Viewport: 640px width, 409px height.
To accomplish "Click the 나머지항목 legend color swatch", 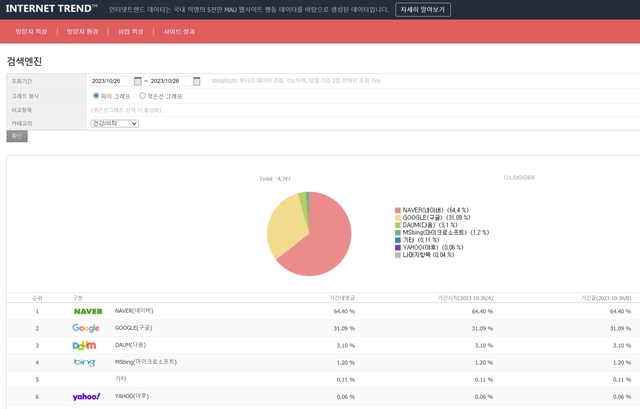I will click(398, 255).
